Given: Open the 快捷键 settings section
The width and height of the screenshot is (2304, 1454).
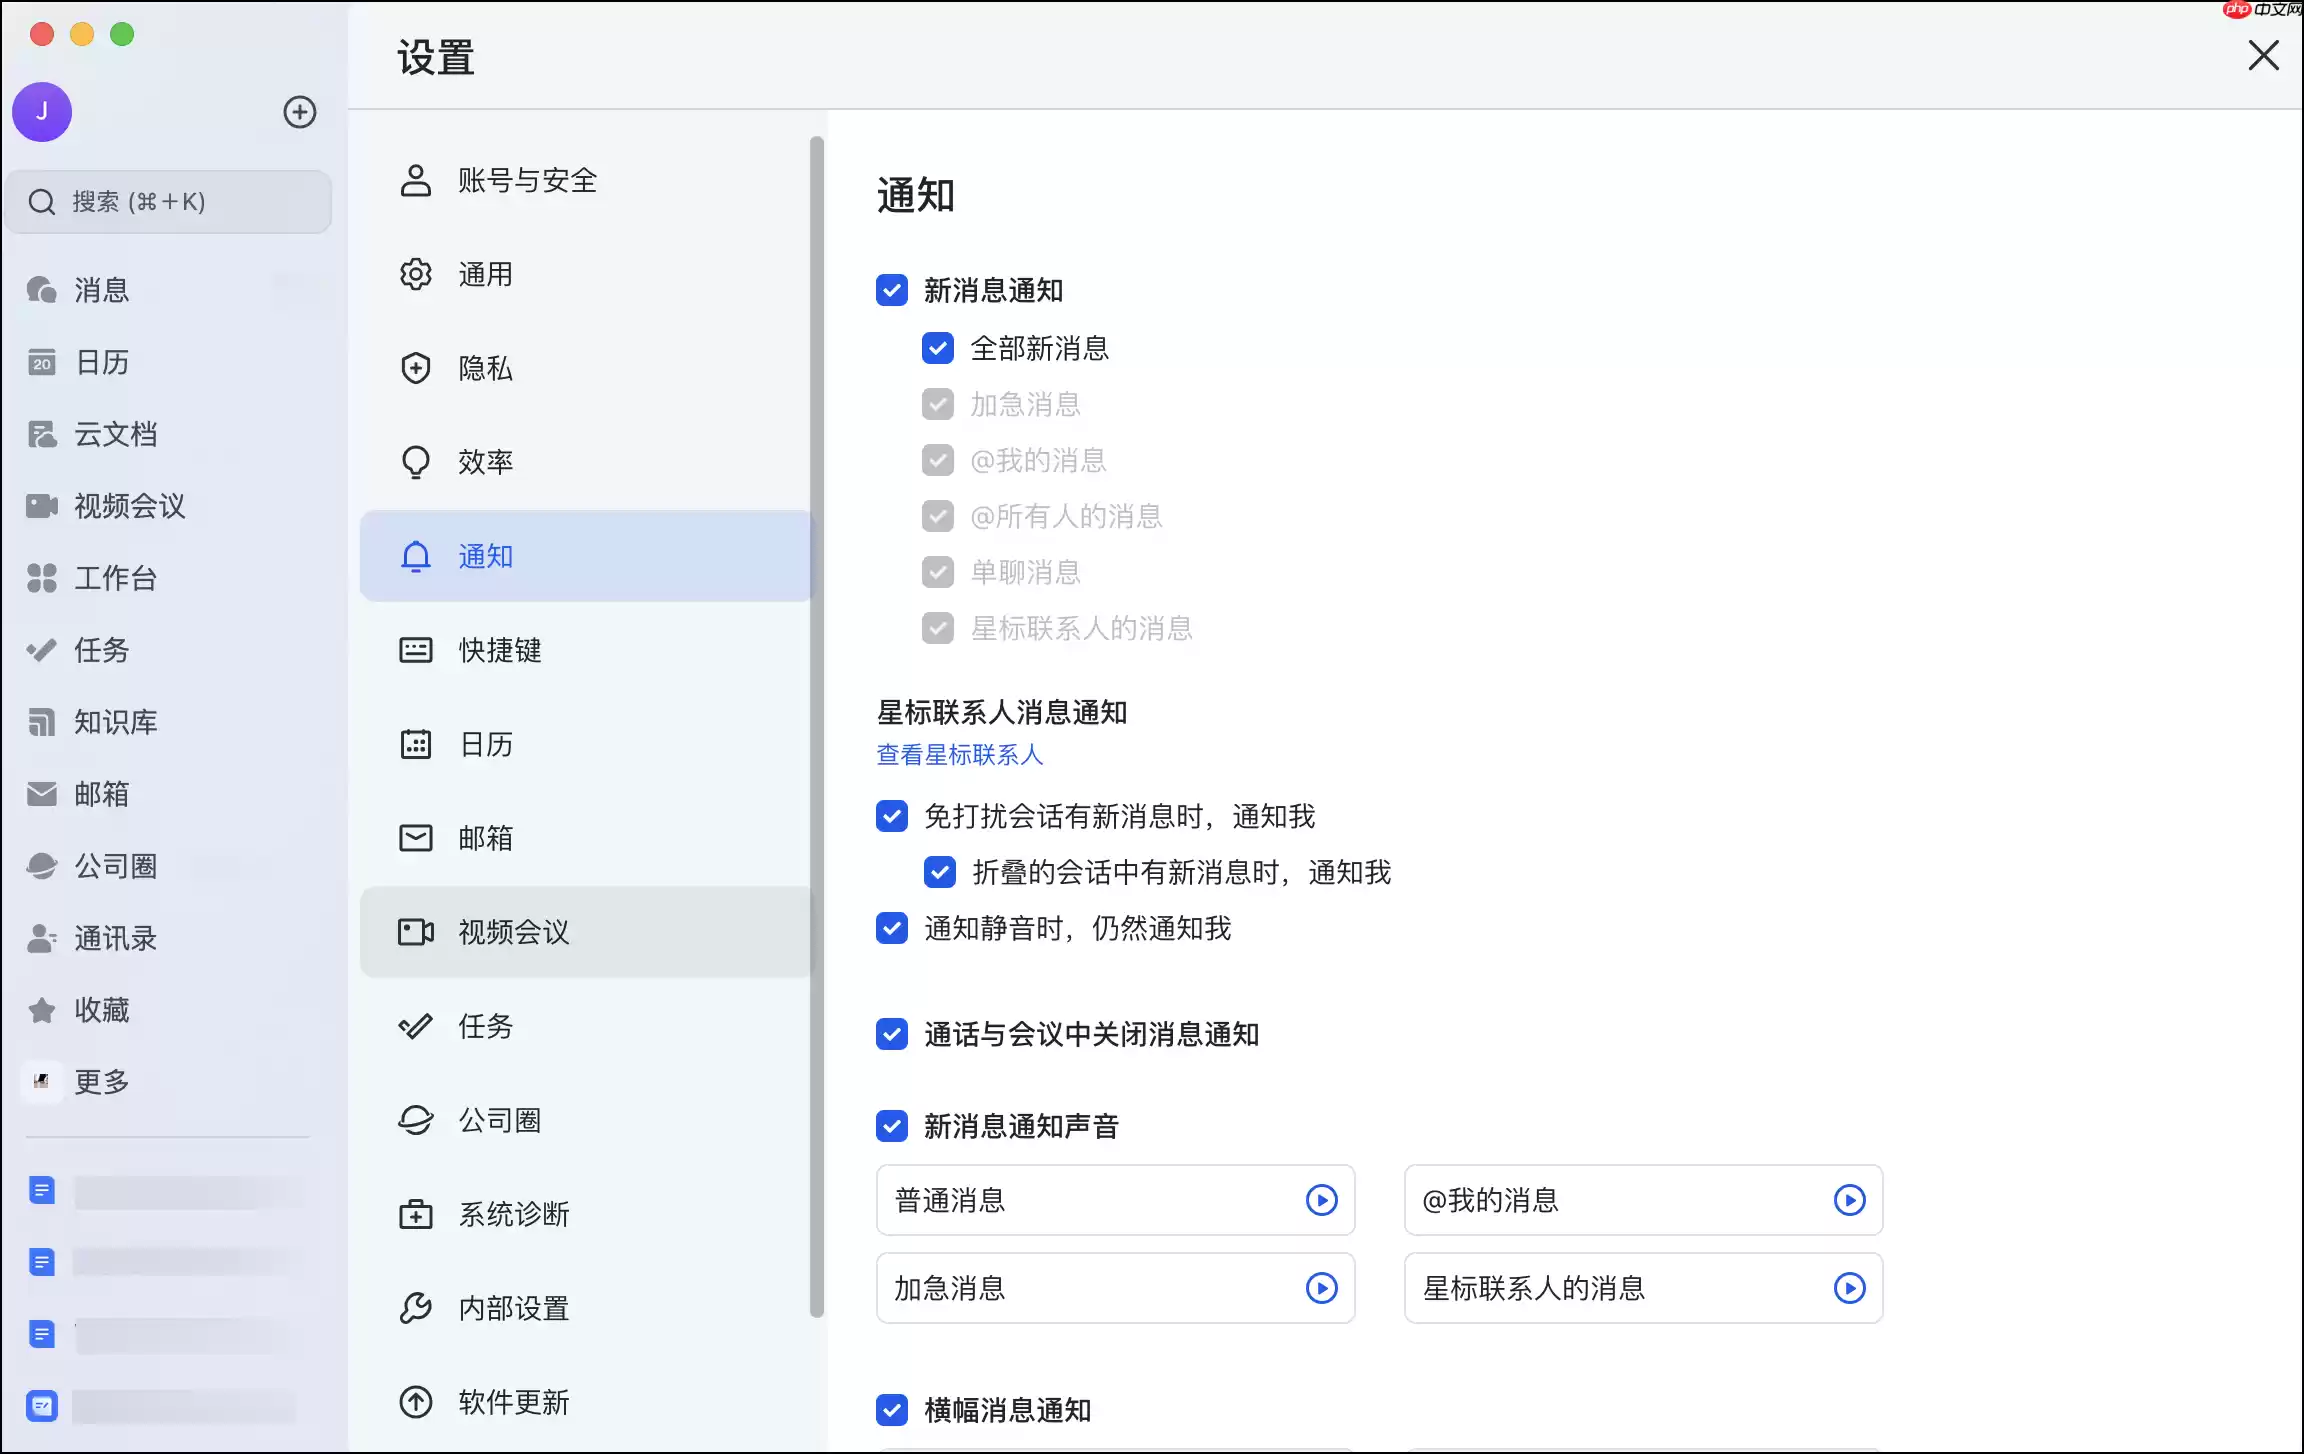Looking at the screenshot, I should [x=500, y=650].
